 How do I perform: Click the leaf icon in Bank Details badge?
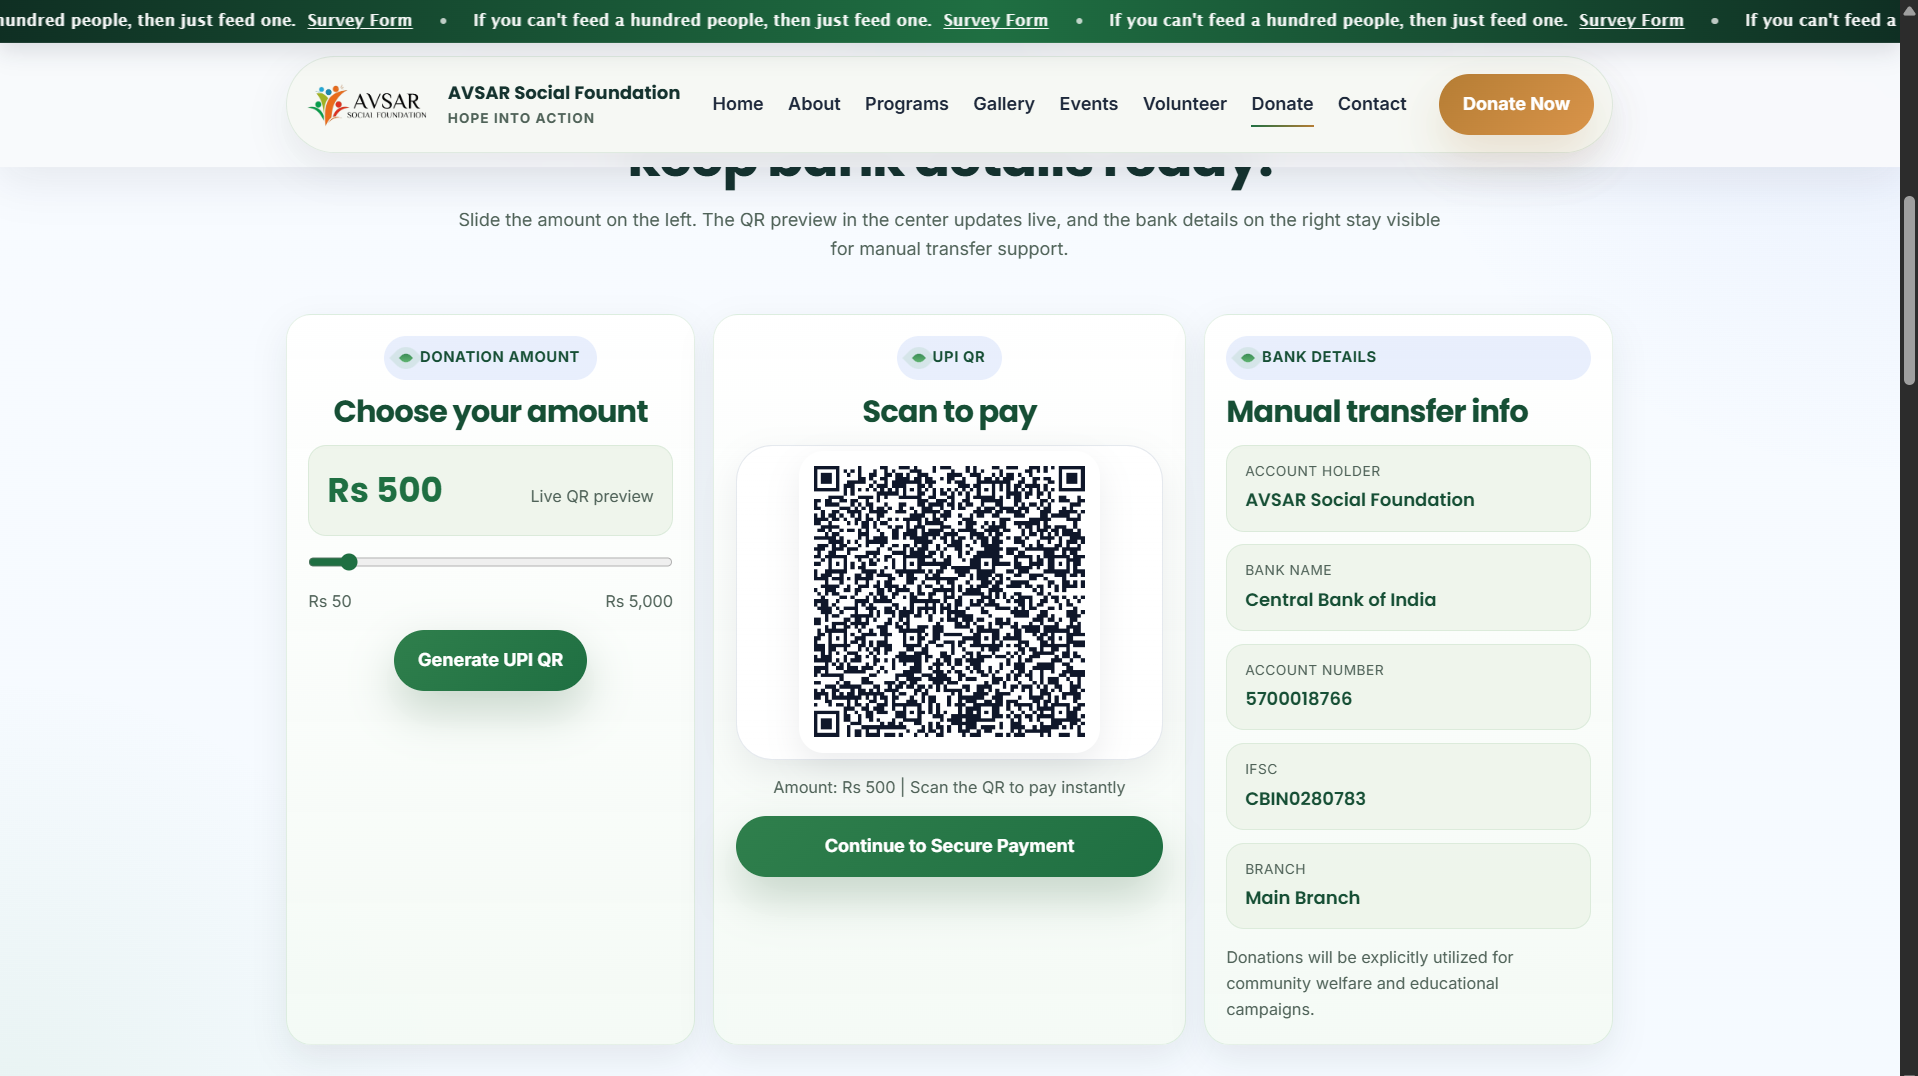coord(1248,357)
